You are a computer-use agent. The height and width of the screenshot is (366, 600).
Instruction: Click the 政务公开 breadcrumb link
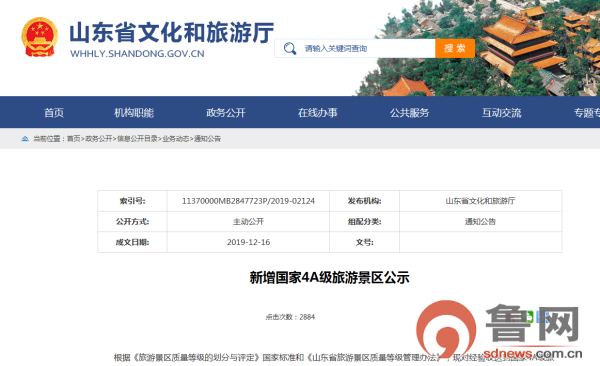tap(98, 139)
